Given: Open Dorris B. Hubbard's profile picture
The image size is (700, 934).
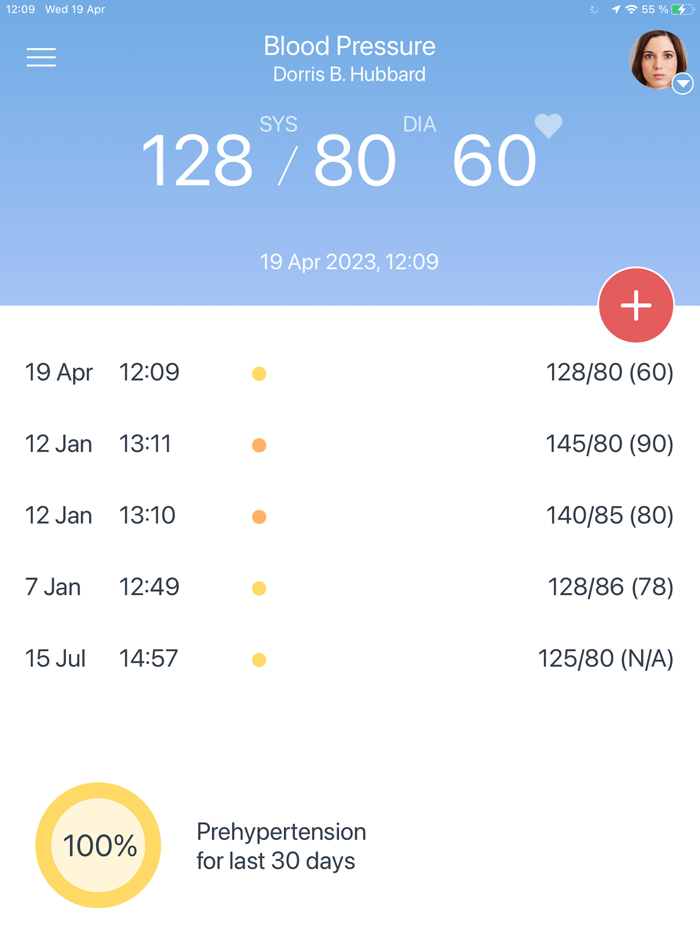Looking at the screenshot, I should 657,59.
